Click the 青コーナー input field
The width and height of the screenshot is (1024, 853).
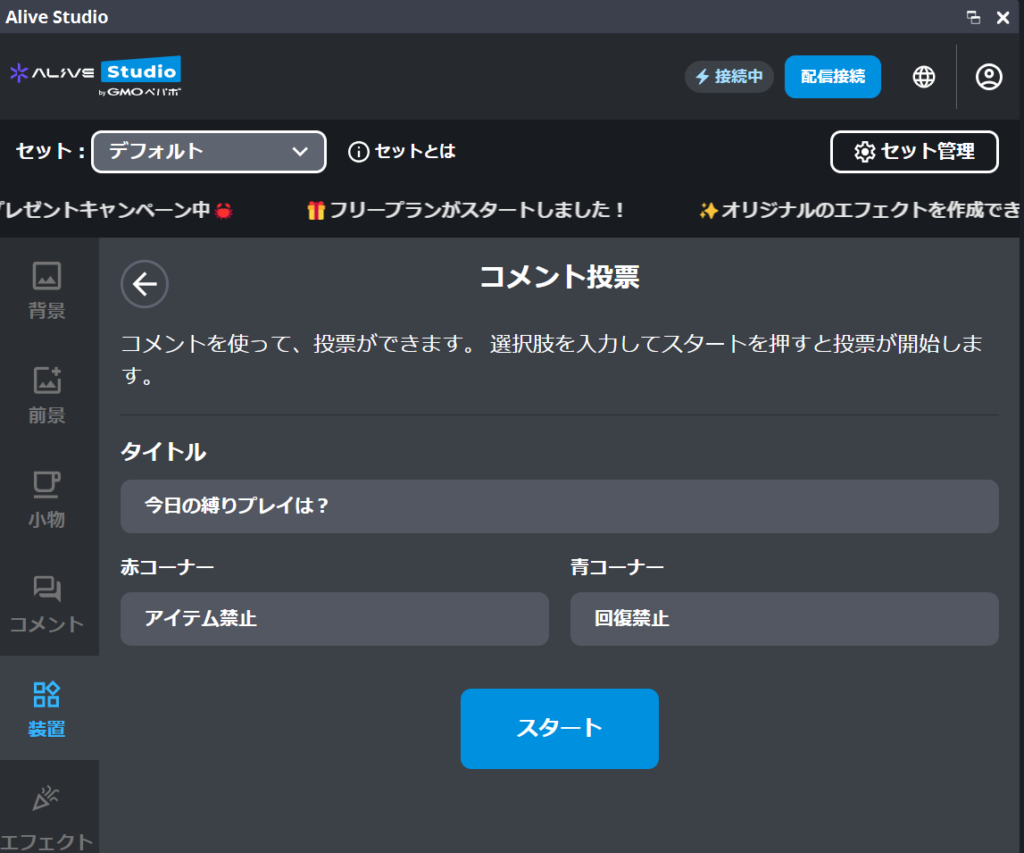[x=784, y=619]
